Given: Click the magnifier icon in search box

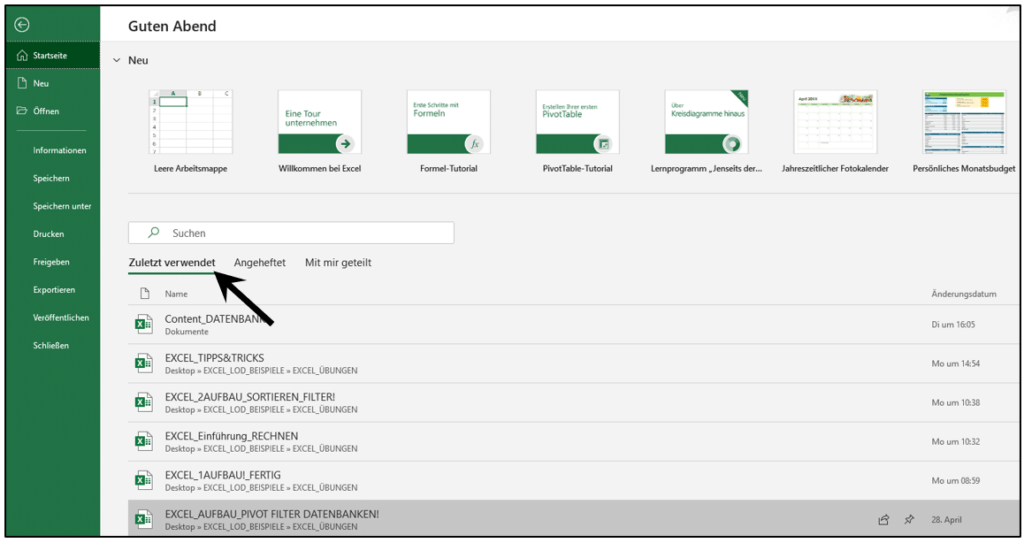Looking at the screenshot, I should [153, 233].
